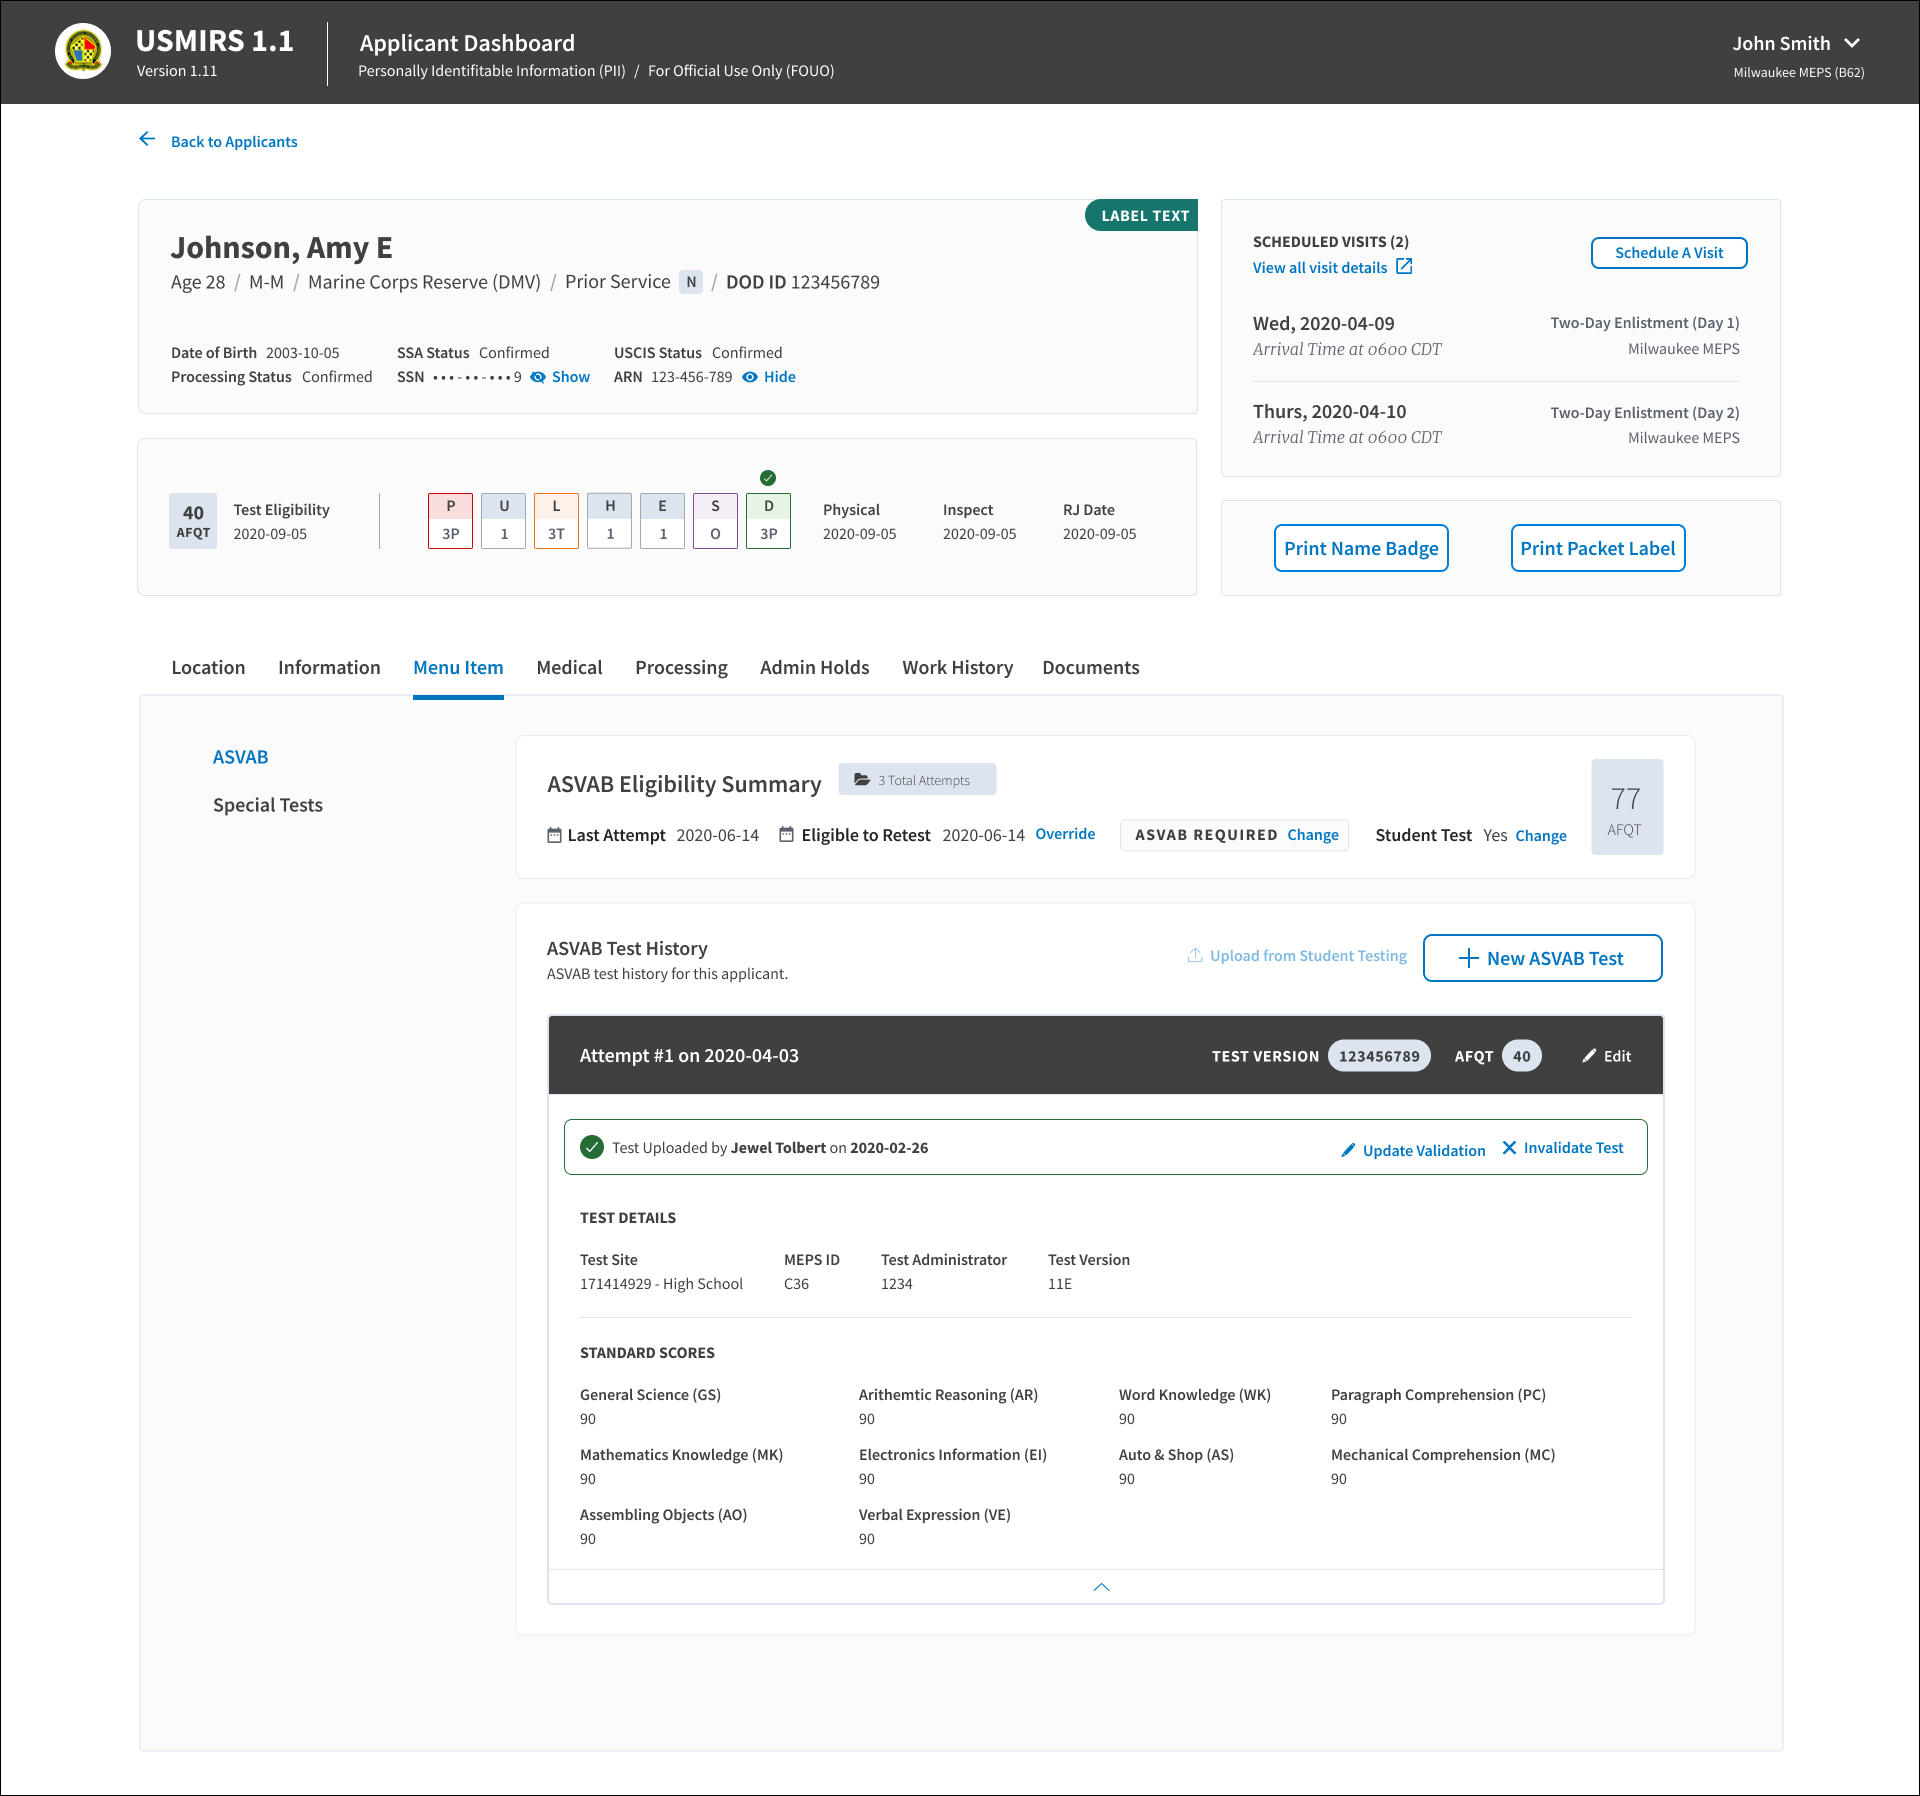This screenshot has height=1796, width=1920.
Task: Open the external link icon for visit details
Action: 1404,266
